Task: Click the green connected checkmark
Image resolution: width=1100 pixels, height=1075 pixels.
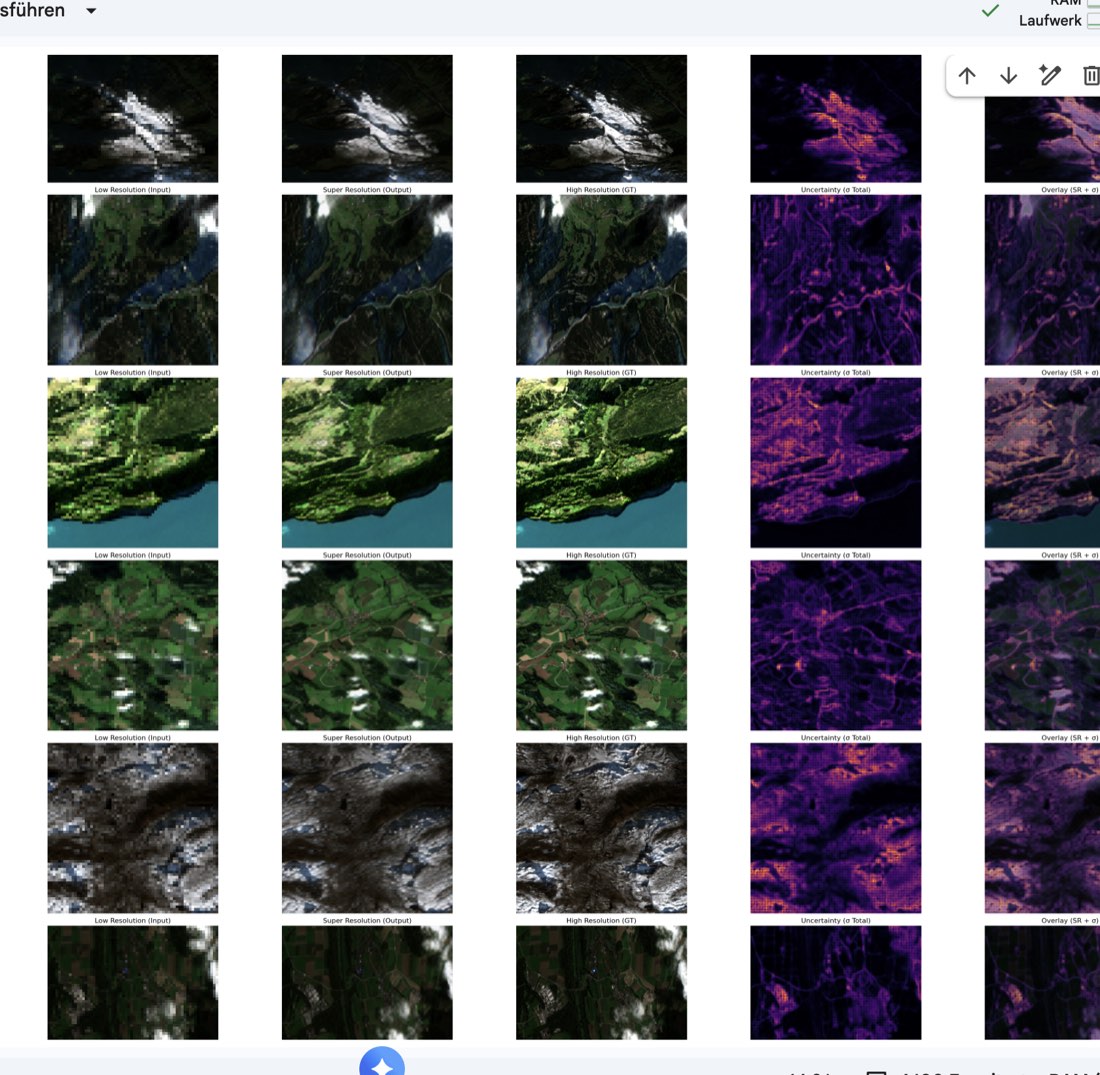Action: (x=990, y=11)
